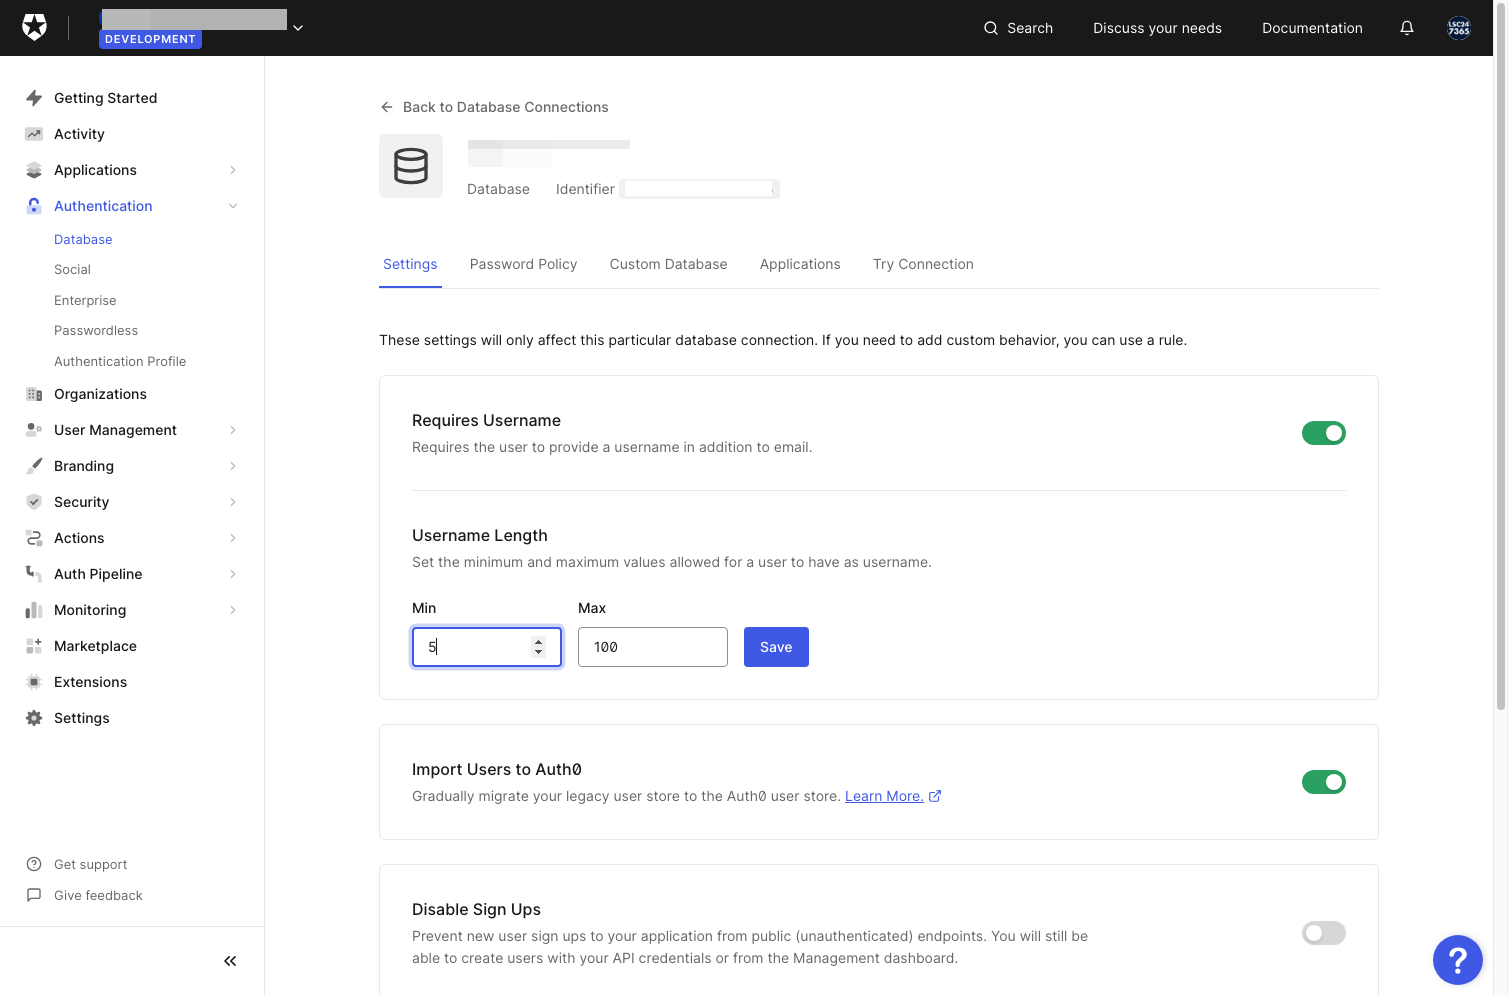This screenshot has height=995, width=1508.
Task: Click the Search magnifier icon
Action: click(x=991, y=28)
